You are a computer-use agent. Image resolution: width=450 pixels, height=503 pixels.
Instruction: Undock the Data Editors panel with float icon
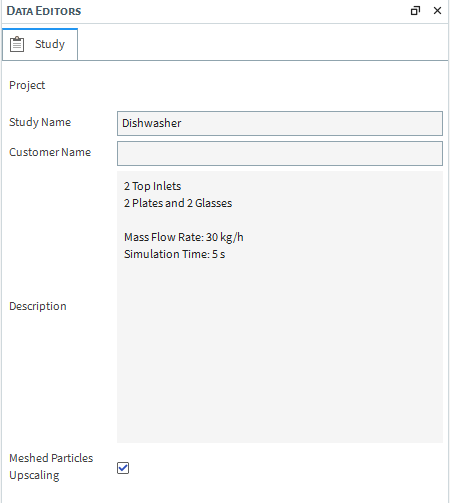(x=415, y=11)
